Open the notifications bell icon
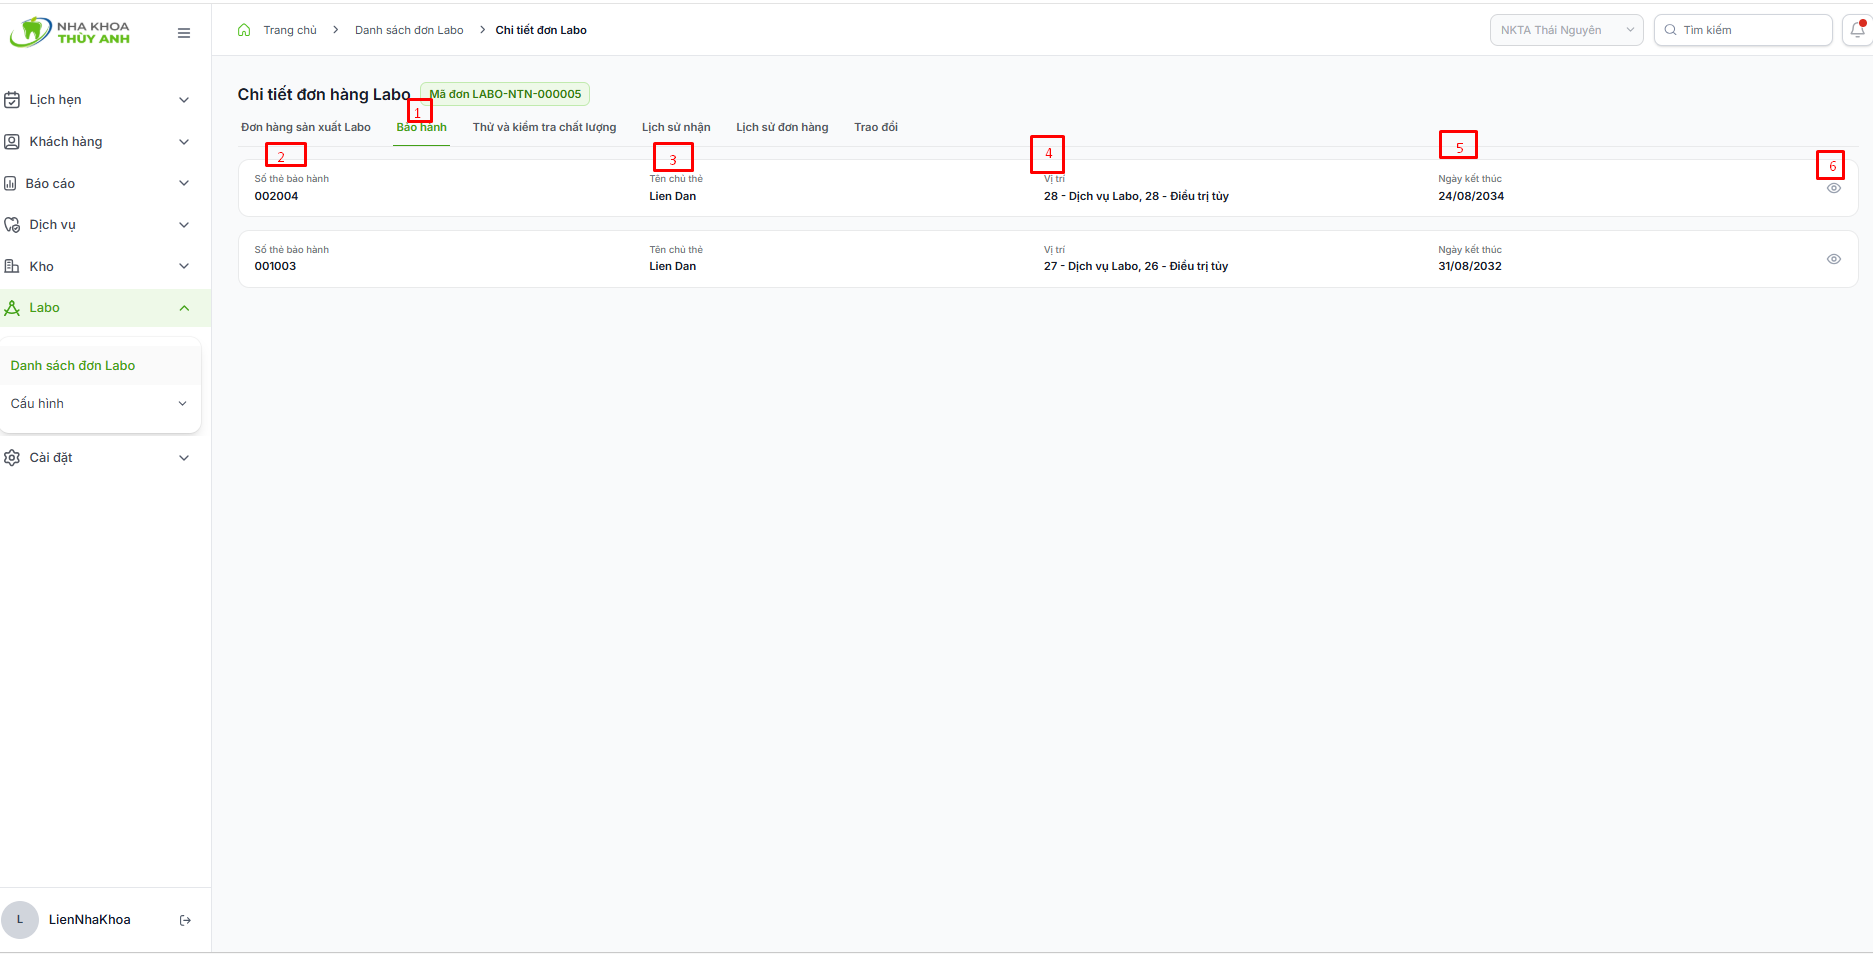1873x956 pixels. point(1857,30)
